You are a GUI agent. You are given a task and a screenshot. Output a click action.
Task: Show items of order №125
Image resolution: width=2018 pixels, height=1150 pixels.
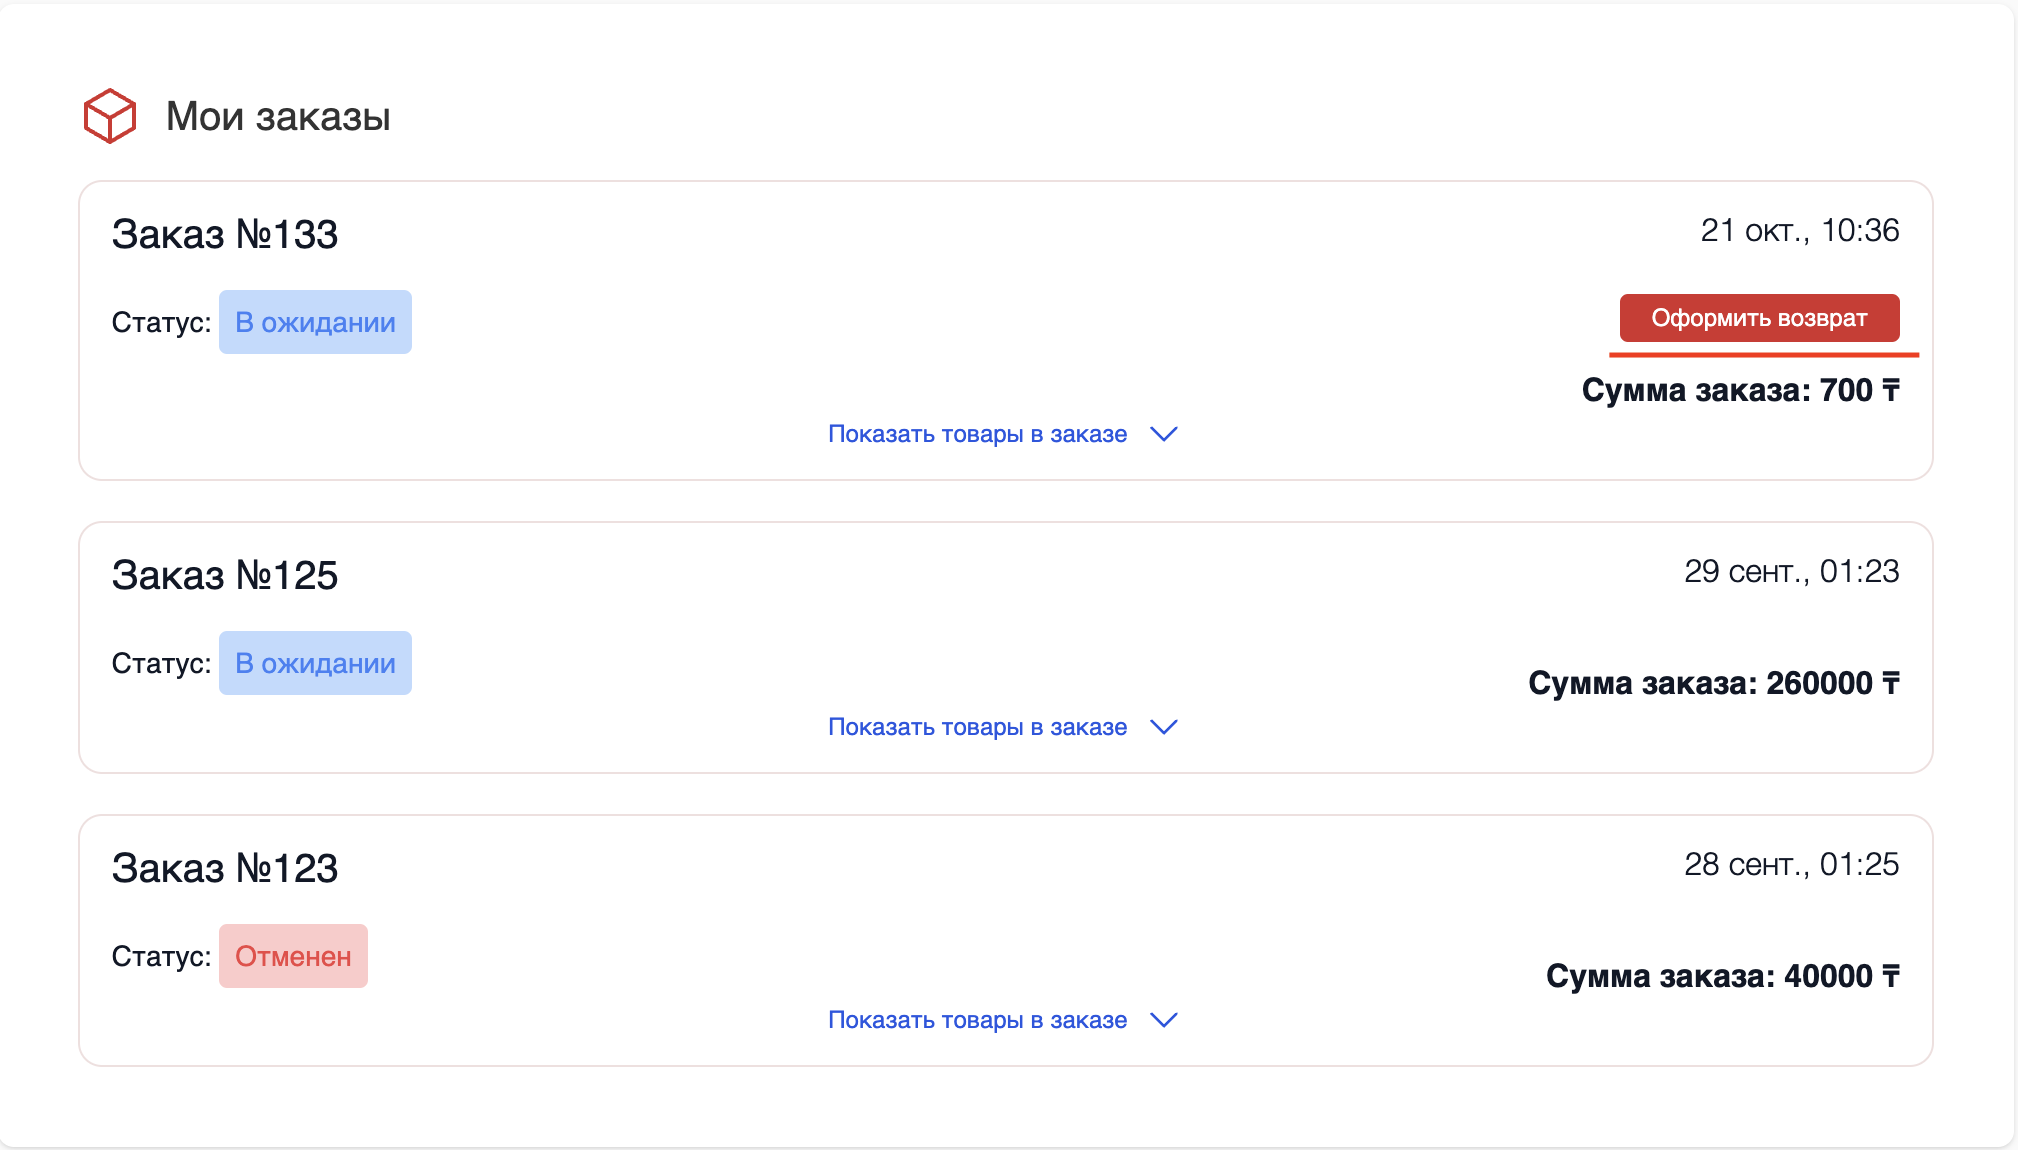coord(977,727)
